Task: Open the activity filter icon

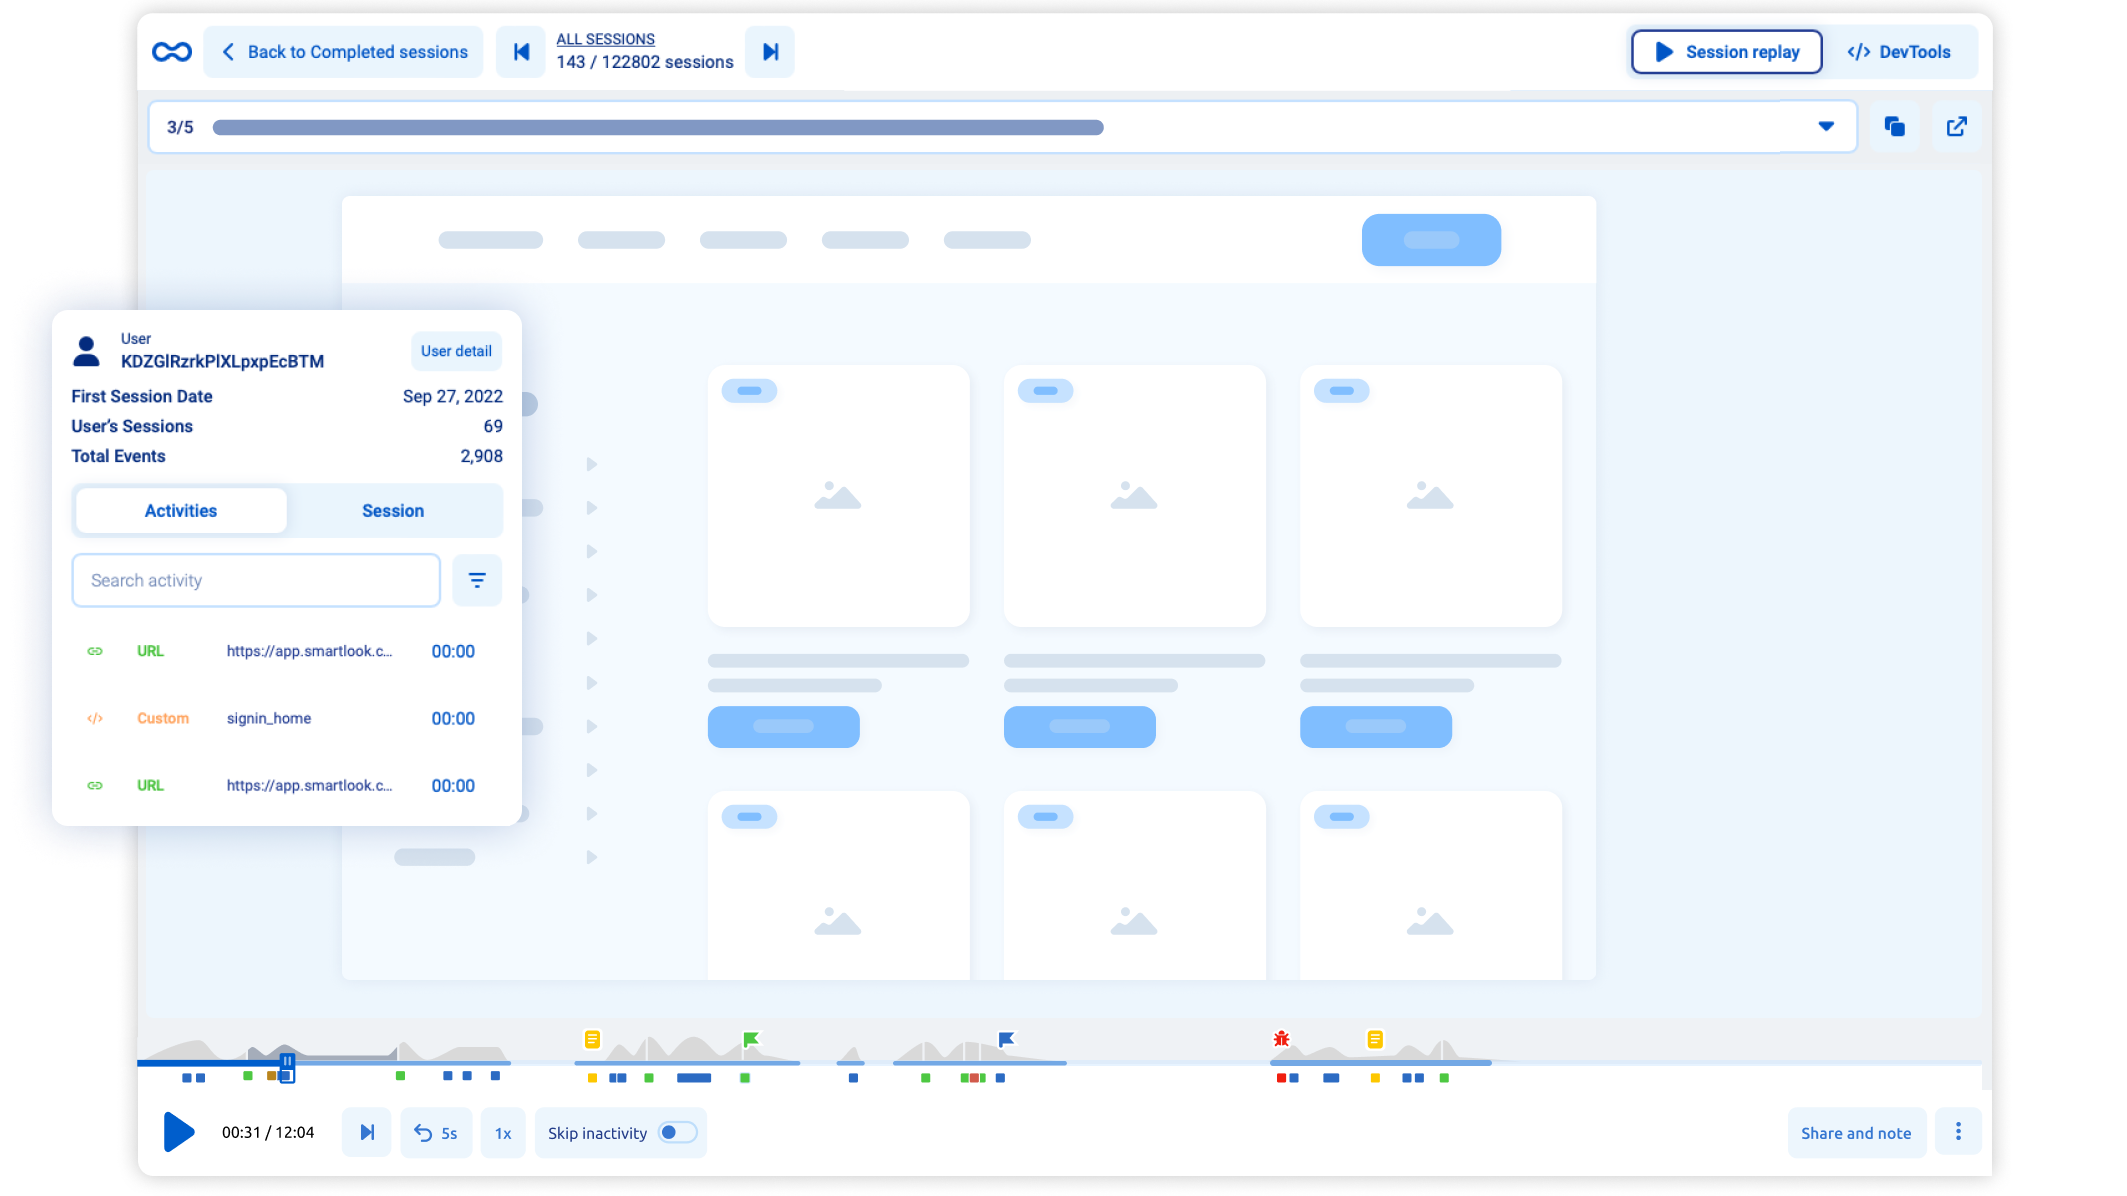Action: coord(477,580)
